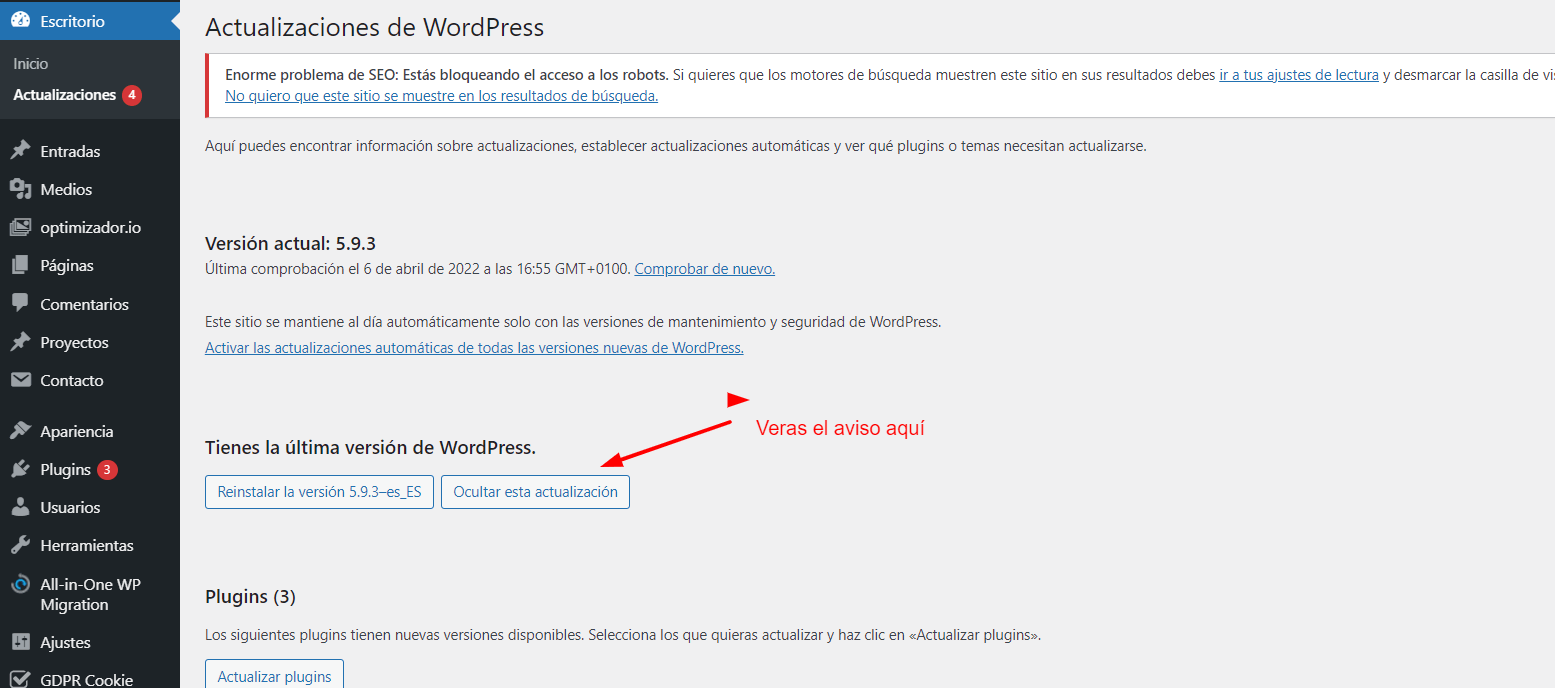Open the Escritorio menu
The height and width of the screenshot is (688, 1555).
(90, 20)
